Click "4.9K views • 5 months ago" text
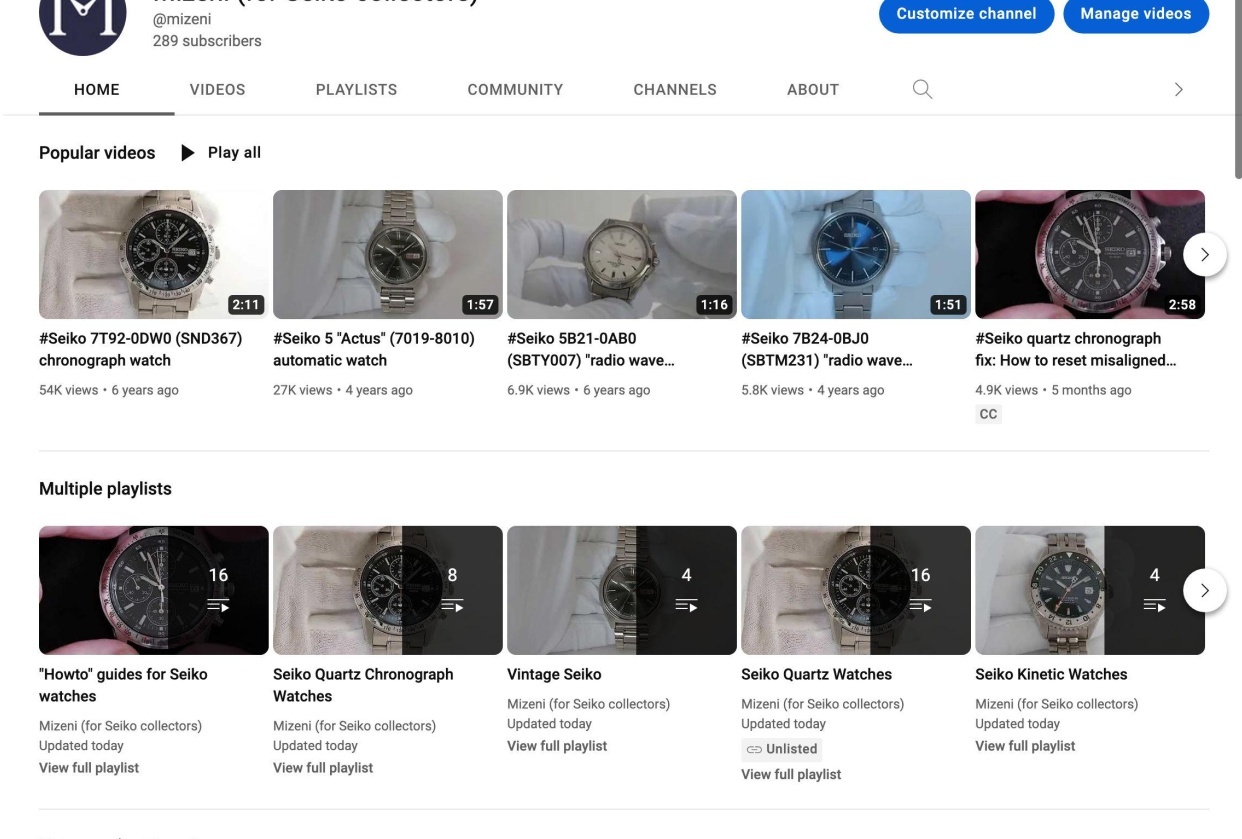Screen dimensions: 1242x839 coord(1053,390)
